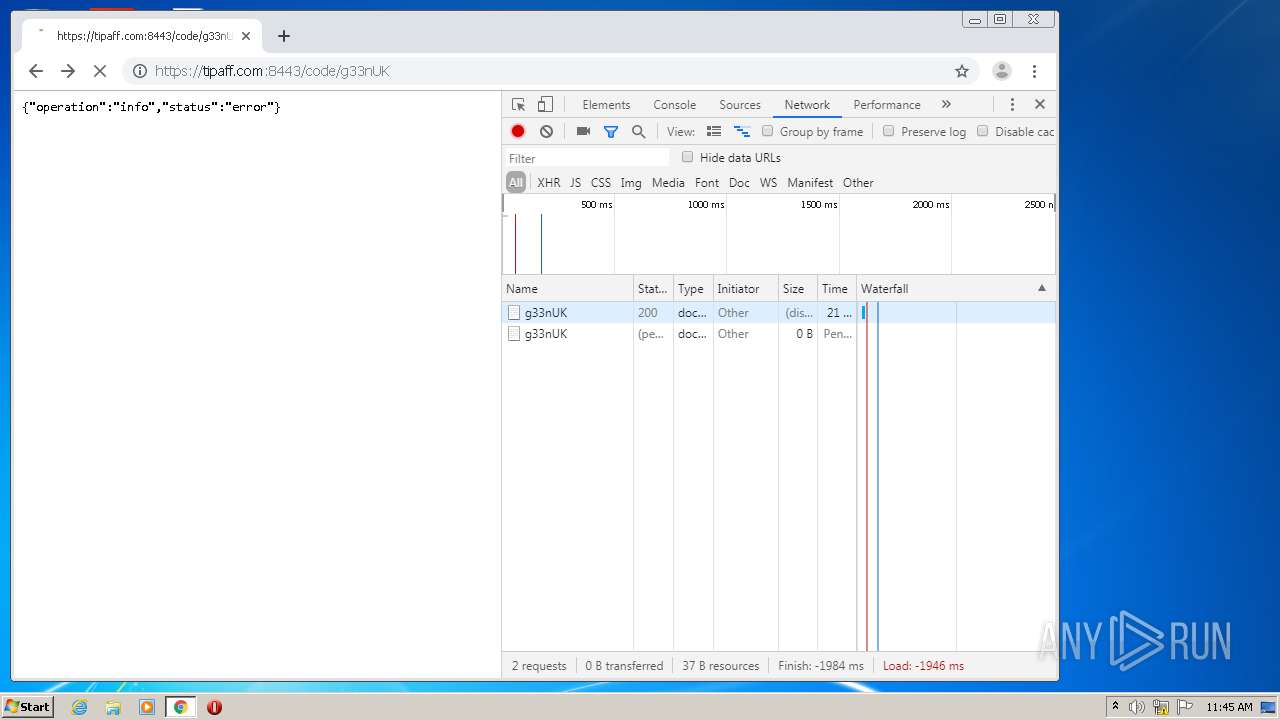The image size is (1280, 720).
Task: Open DevTools customize menu
Action: point(1012,104)
